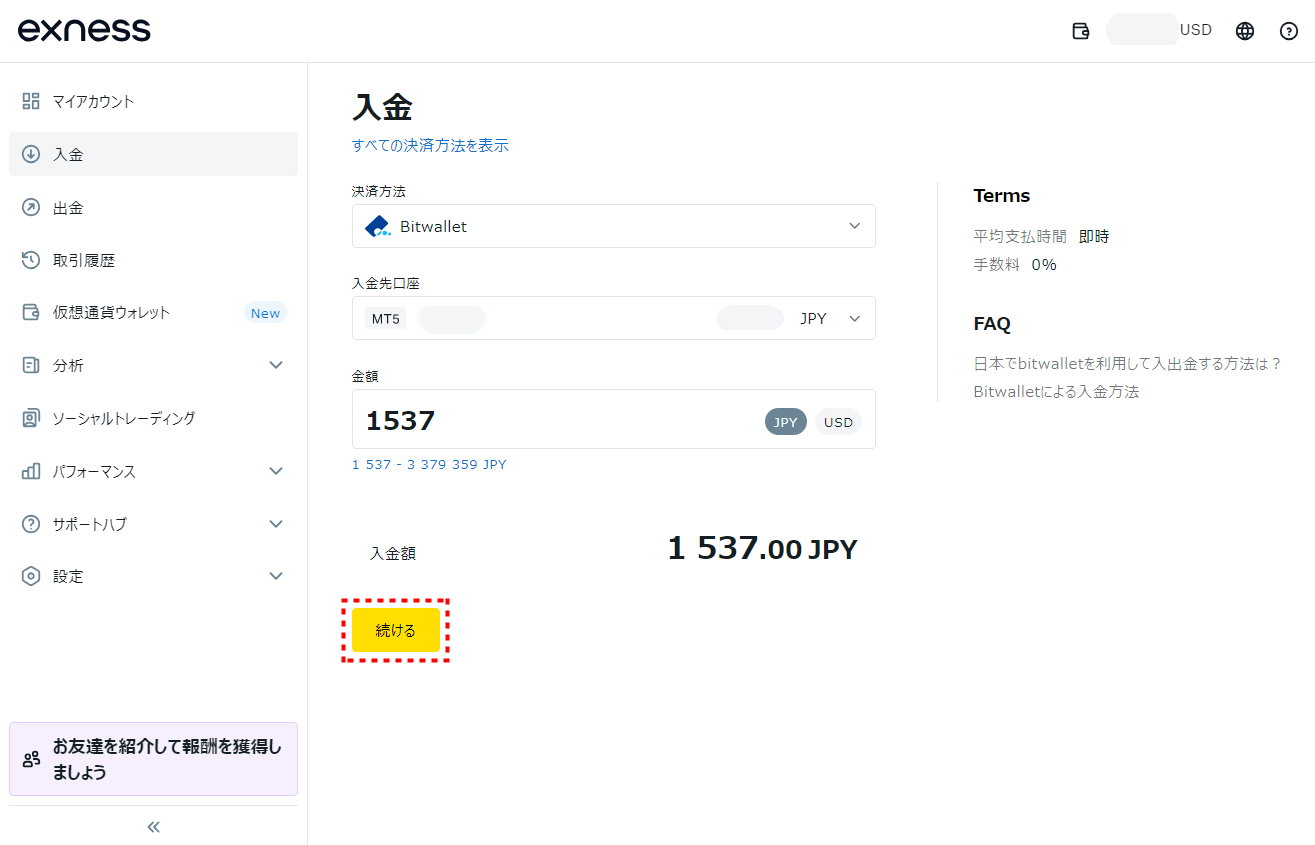Click the パフォーマンス chart icon
This screenshot has width=1315, height=845.
point(31,471)
